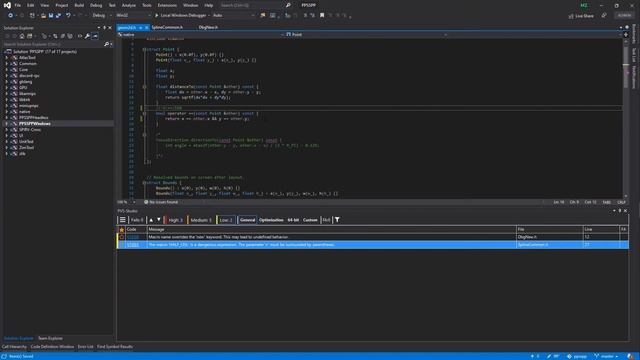
Task: Pin the Solution Explorer panel
Action: (x=104, y=28)
